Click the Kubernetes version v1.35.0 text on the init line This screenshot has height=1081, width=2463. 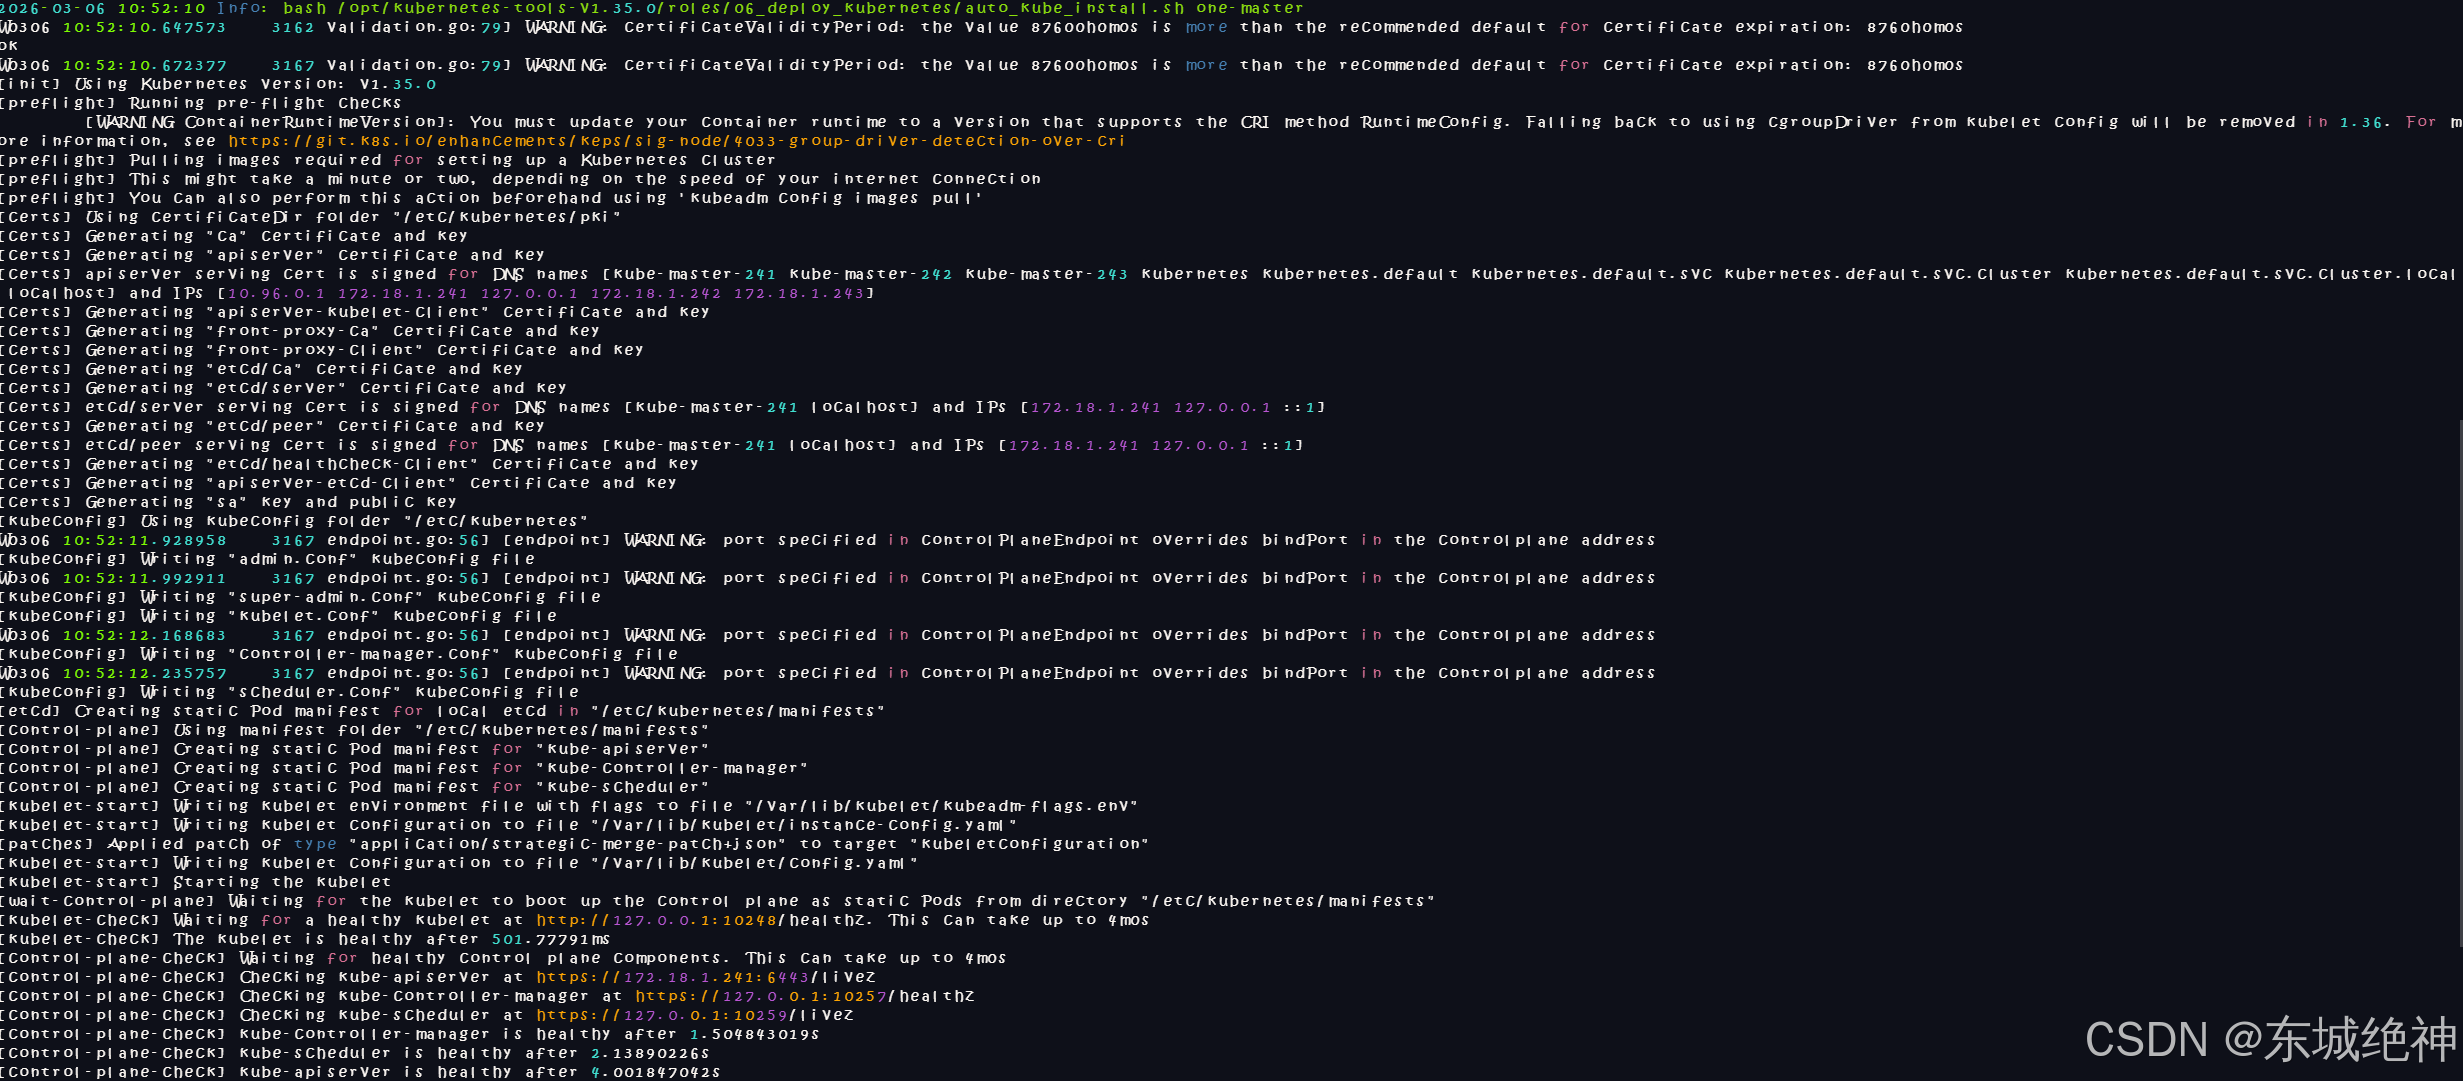pyautogui.click(x=398, y=84)
